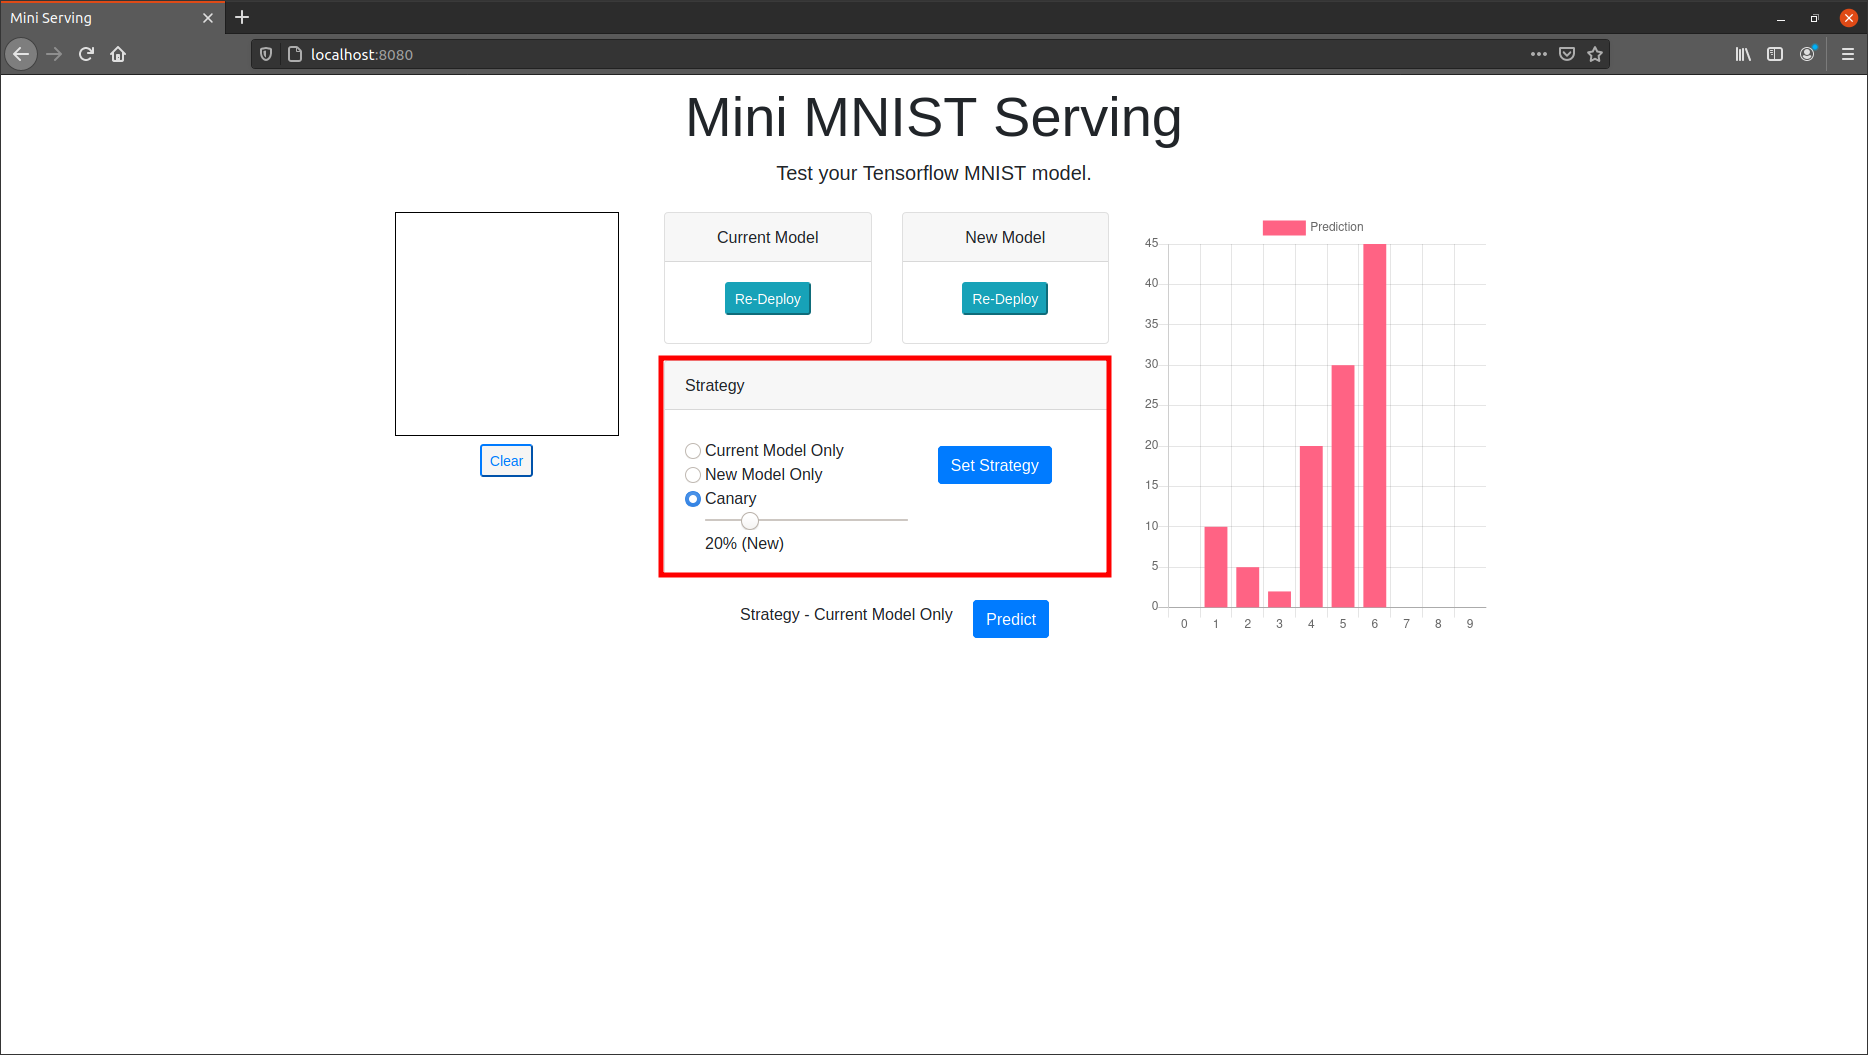Click the New Model card header
This screenshot has height=1055, width=1868.
pyautogui.click(x=1005, y=237)
